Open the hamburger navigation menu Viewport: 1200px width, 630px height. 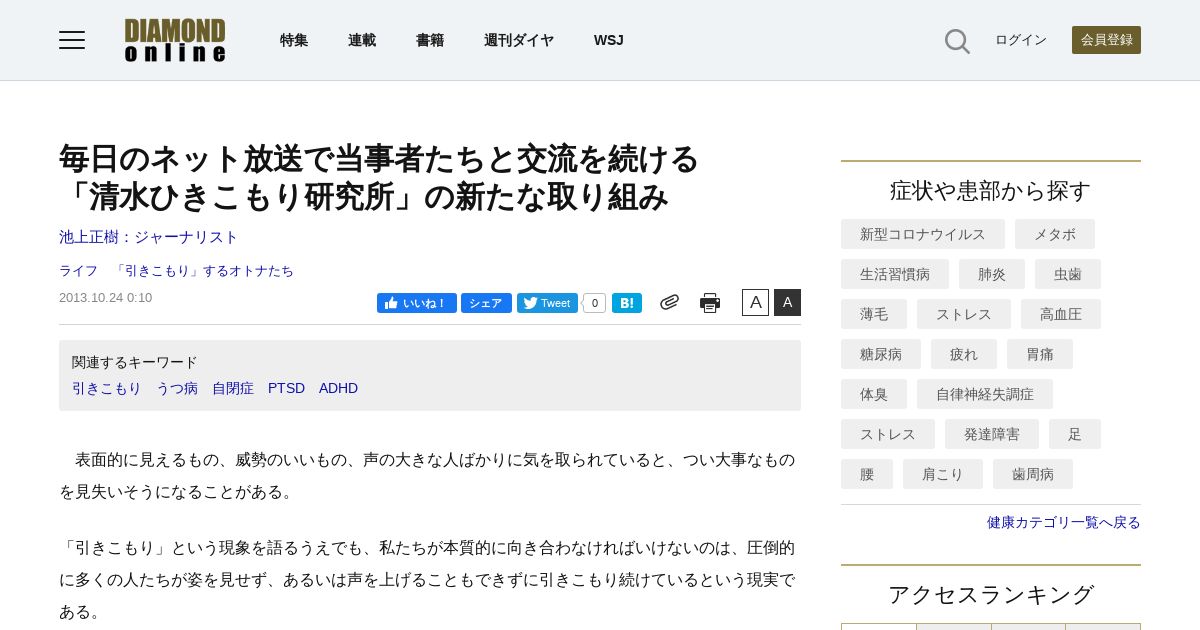(72, 40)
